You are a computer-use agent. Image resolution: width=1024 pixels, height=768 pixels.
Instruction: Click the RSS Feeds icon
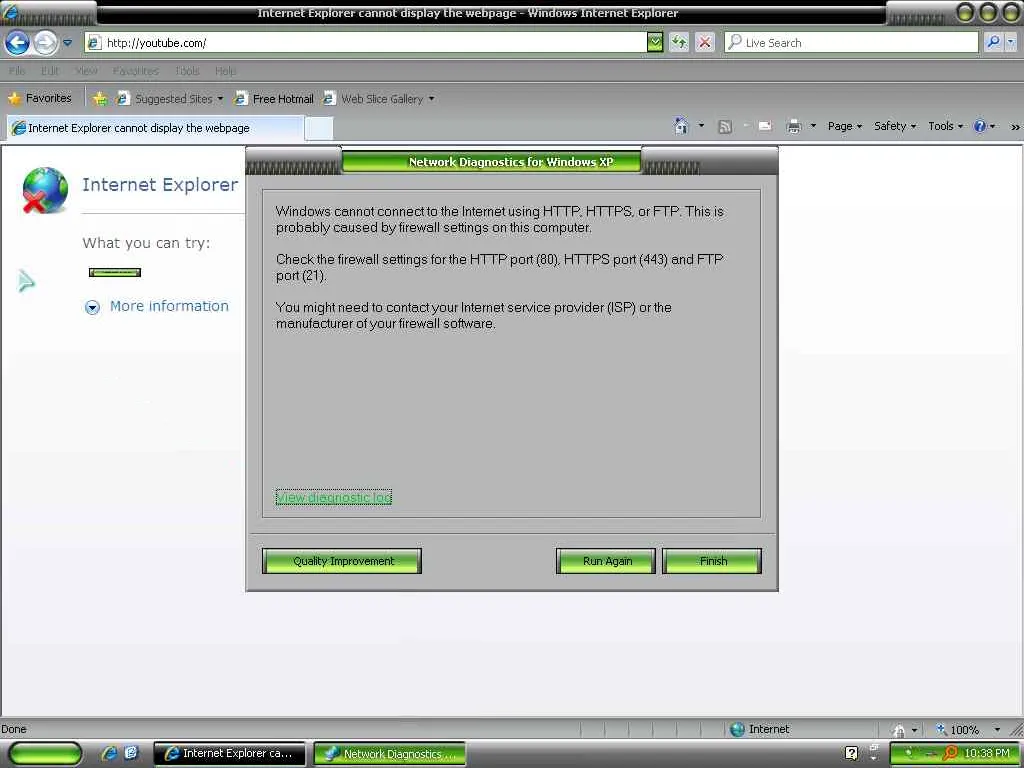pyautogui.click(x=724, y=127)
